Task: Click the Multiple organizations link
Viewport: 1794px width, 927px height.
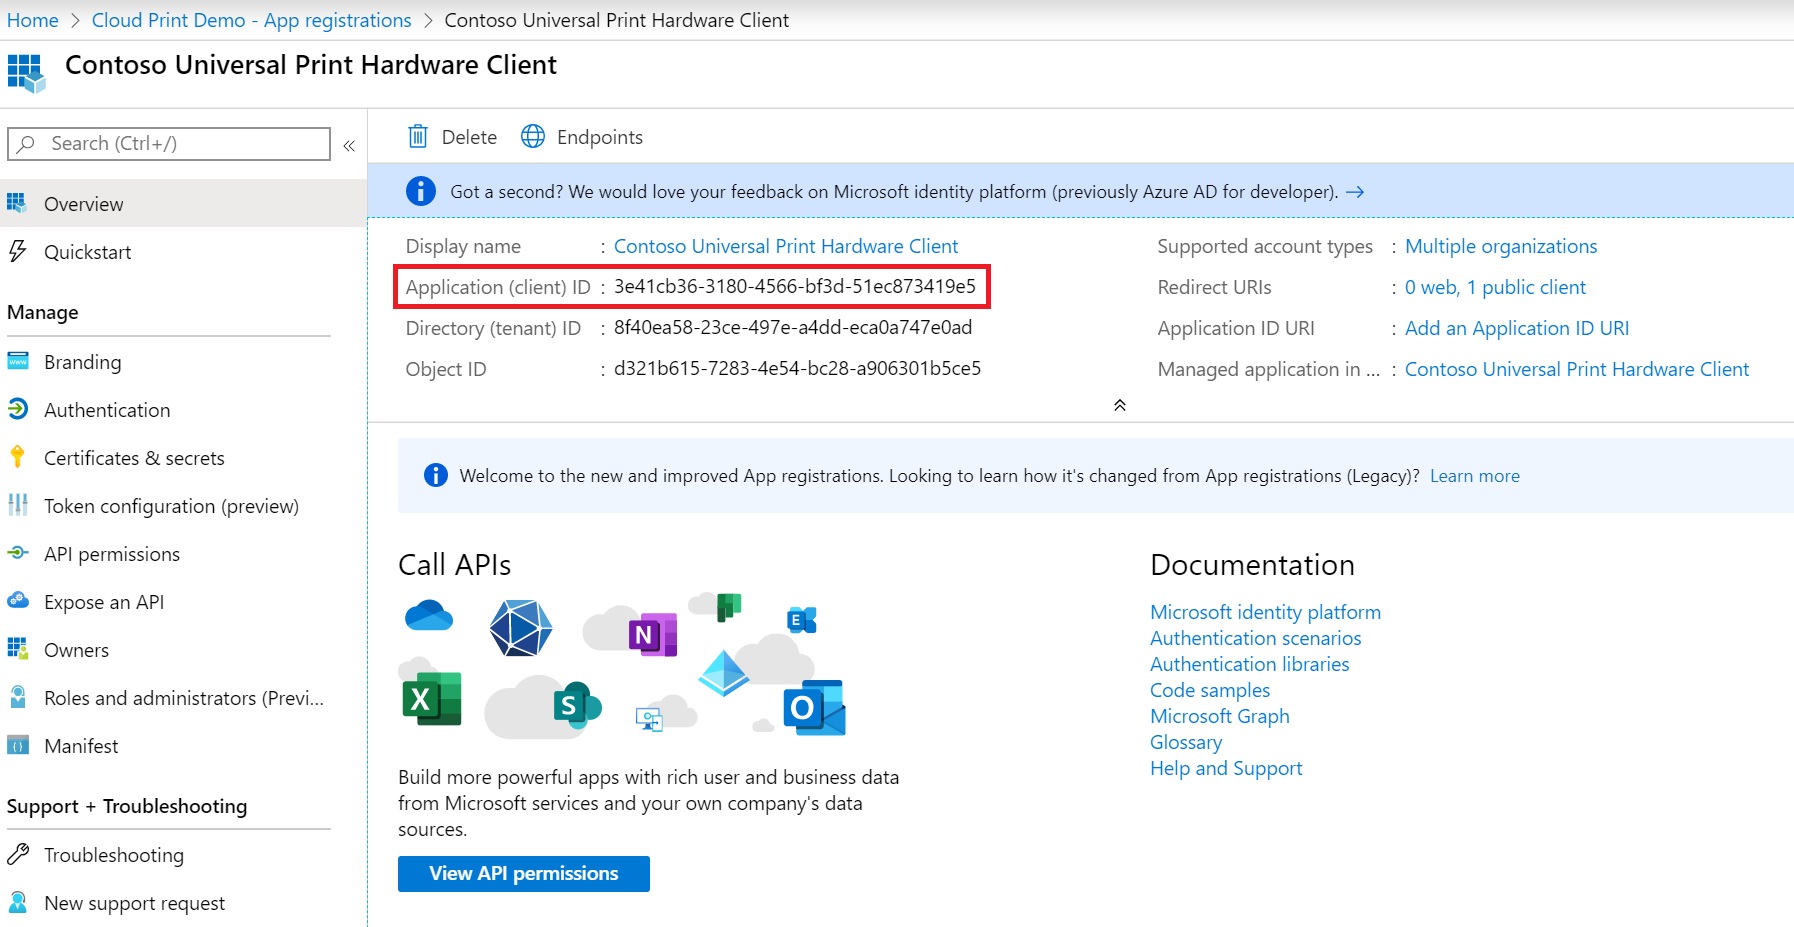Action: 1501,246
